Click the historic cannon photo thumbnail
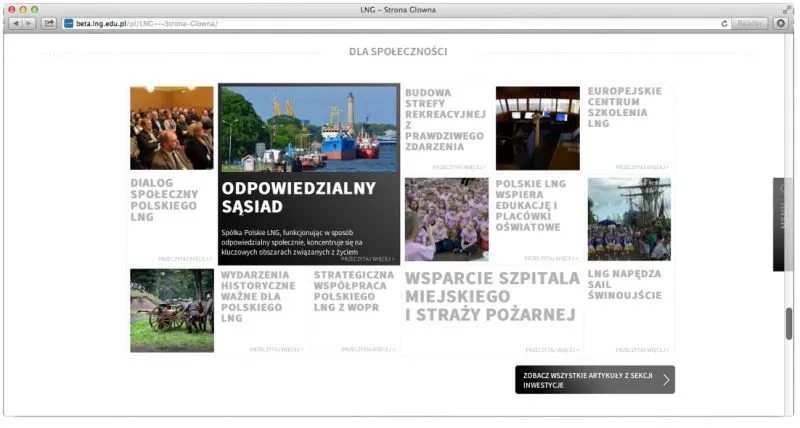 pos(171,310)
